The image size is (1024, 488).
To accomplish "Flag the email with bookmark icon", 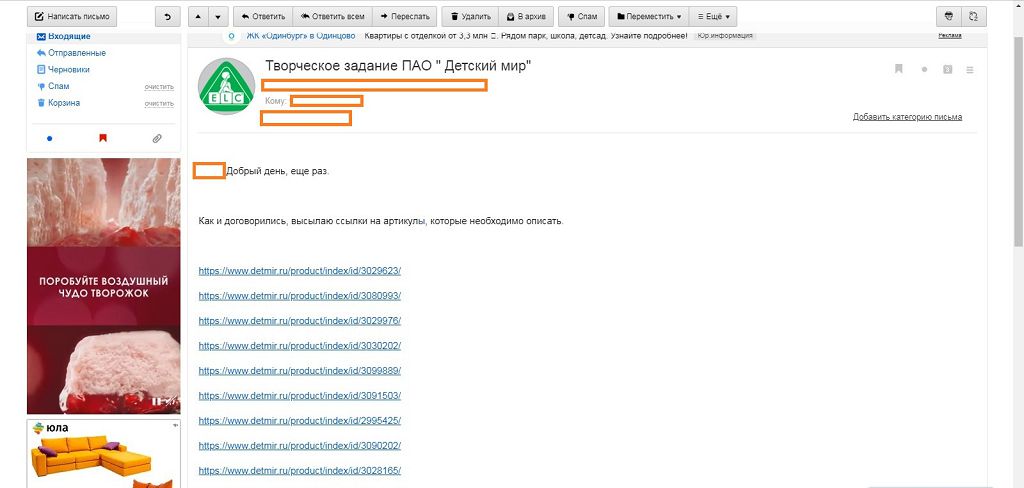I will 899,69.
